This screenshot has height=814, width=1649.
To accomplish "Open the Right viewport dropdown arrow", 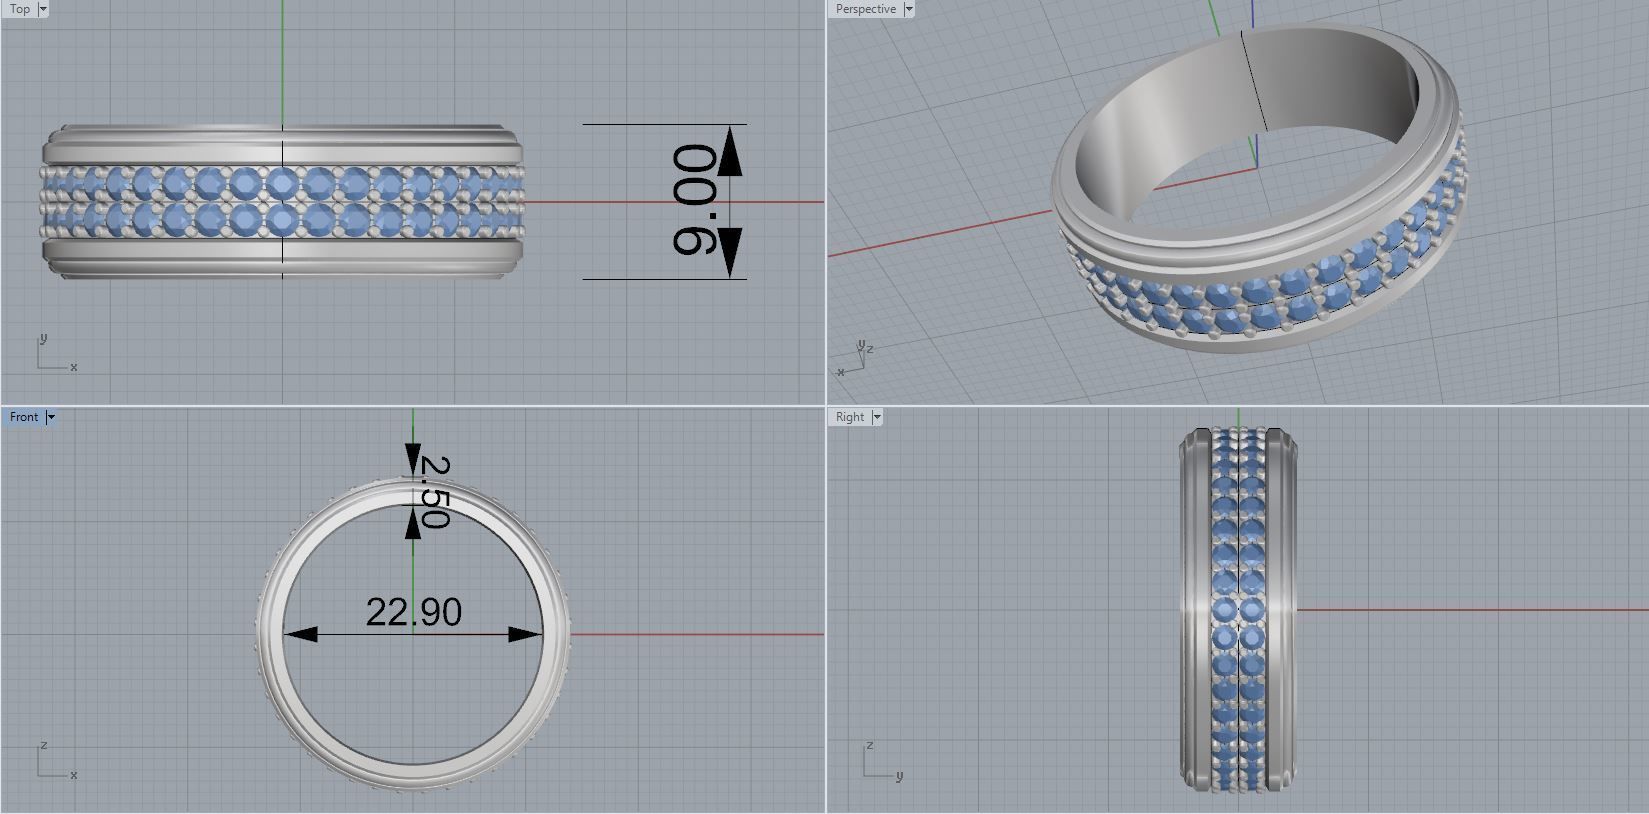I will [877, 417].
